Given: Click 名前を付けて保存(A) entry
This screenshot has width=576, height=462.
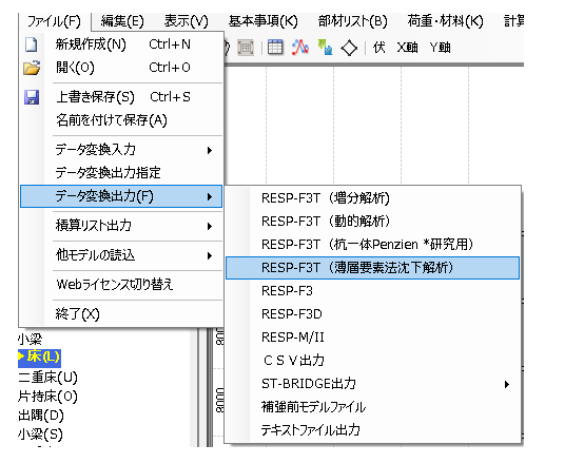Looking at the screenshot, I should pyautogui.click(x=112, y=120).
